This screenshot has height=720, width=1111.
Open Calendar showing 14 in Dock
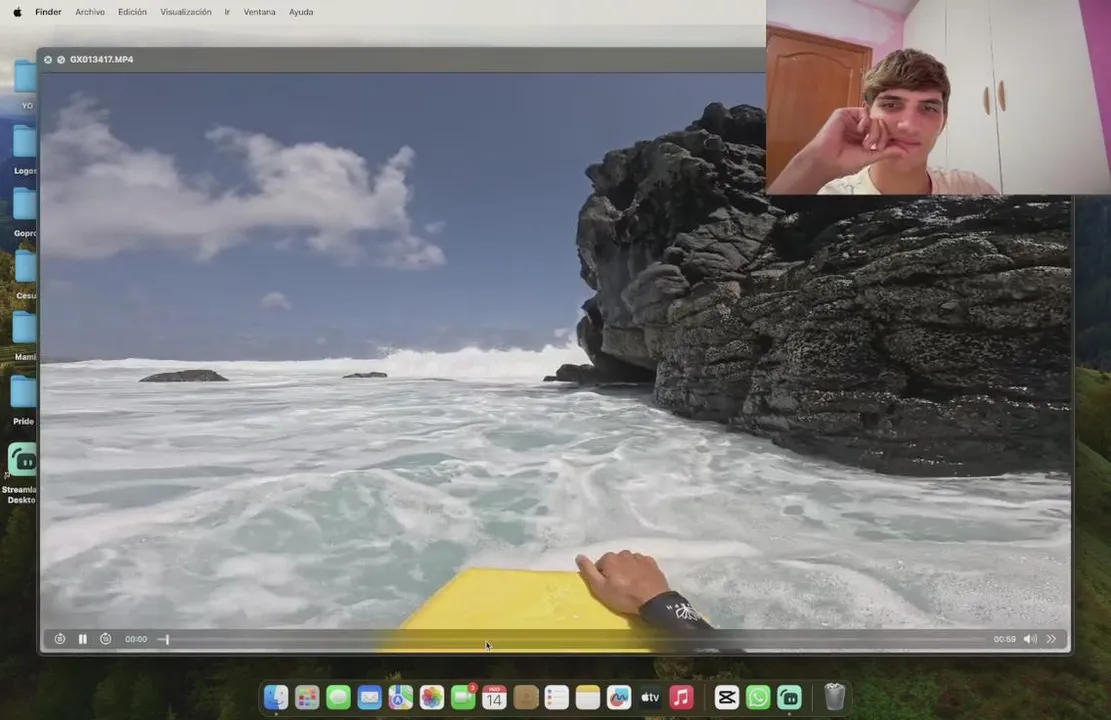pos(494,698)
